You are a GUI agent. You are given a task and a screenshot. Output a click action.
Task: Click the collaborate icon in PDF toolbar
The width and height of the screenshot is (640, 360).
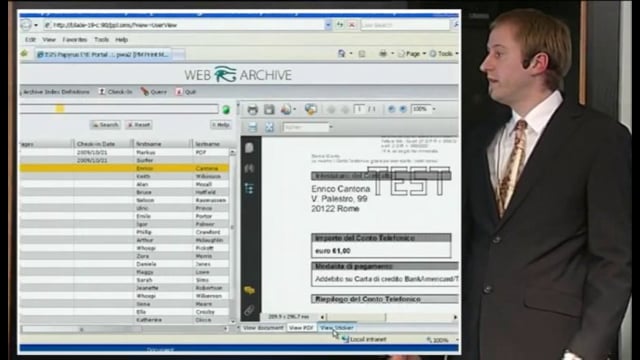311,109
